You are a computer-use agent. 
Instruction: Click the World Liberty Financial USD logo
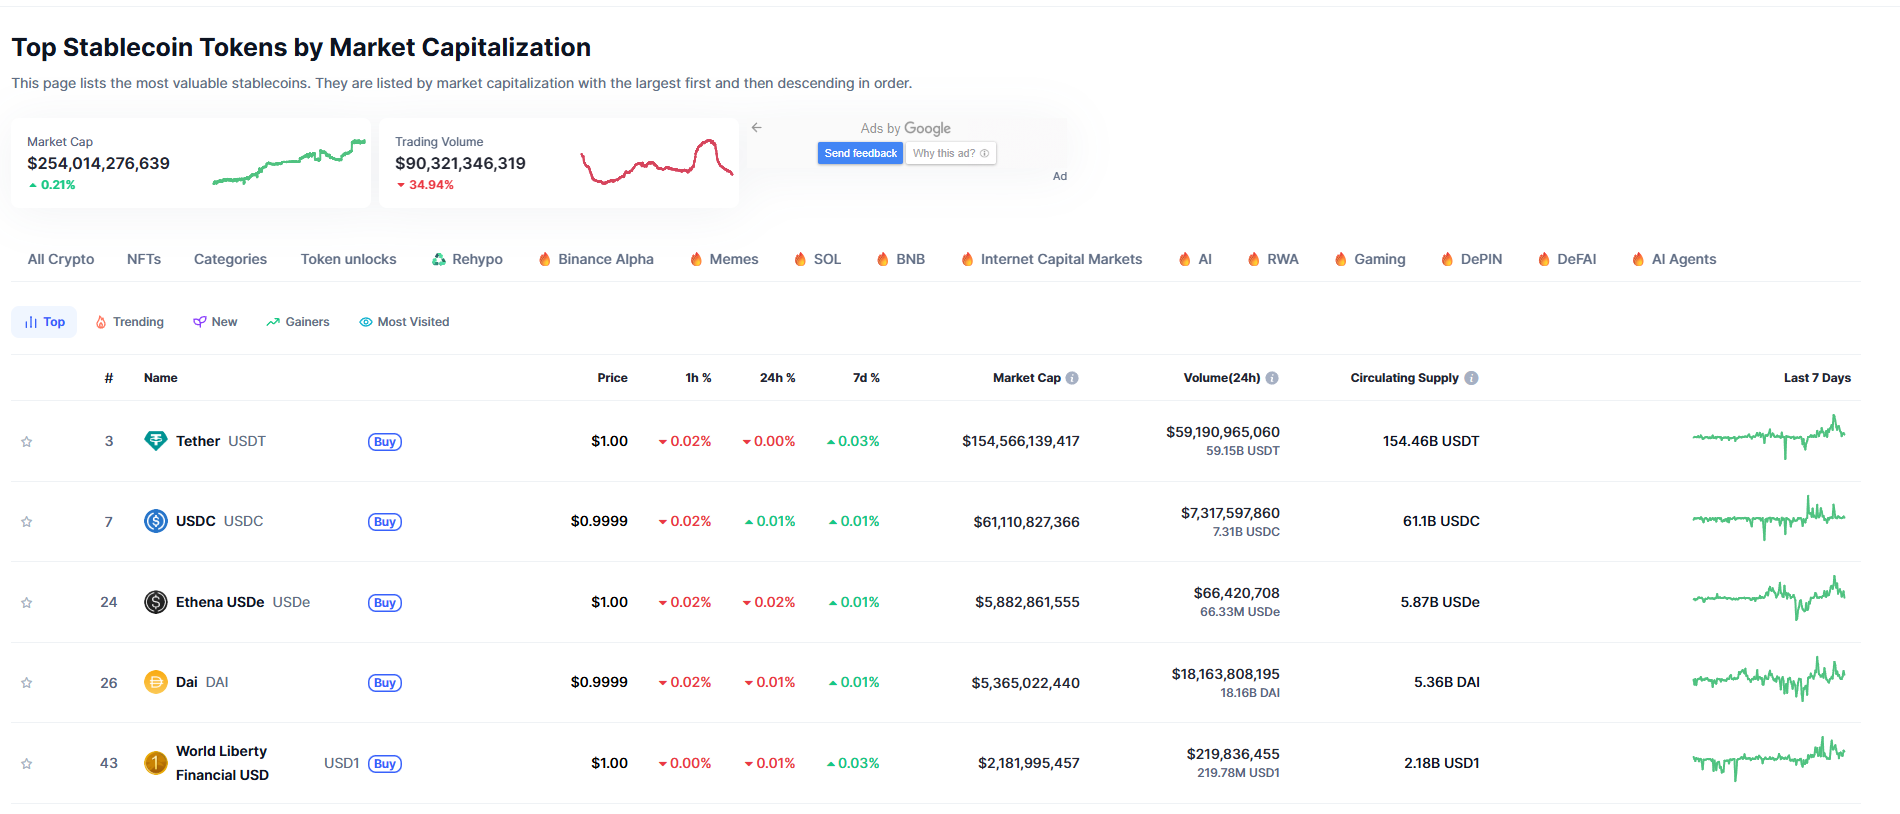pyautogui.click(x=156, y=763)
